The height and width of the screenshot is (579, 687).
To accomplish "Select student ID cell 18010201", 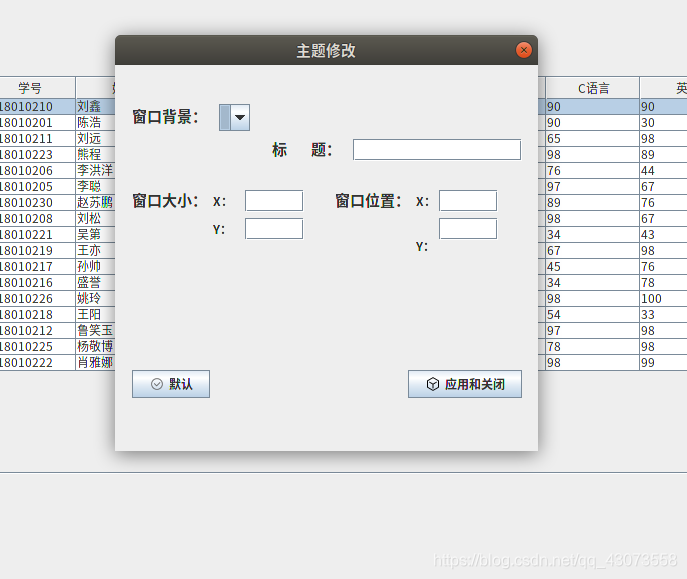I will (38, 123).
